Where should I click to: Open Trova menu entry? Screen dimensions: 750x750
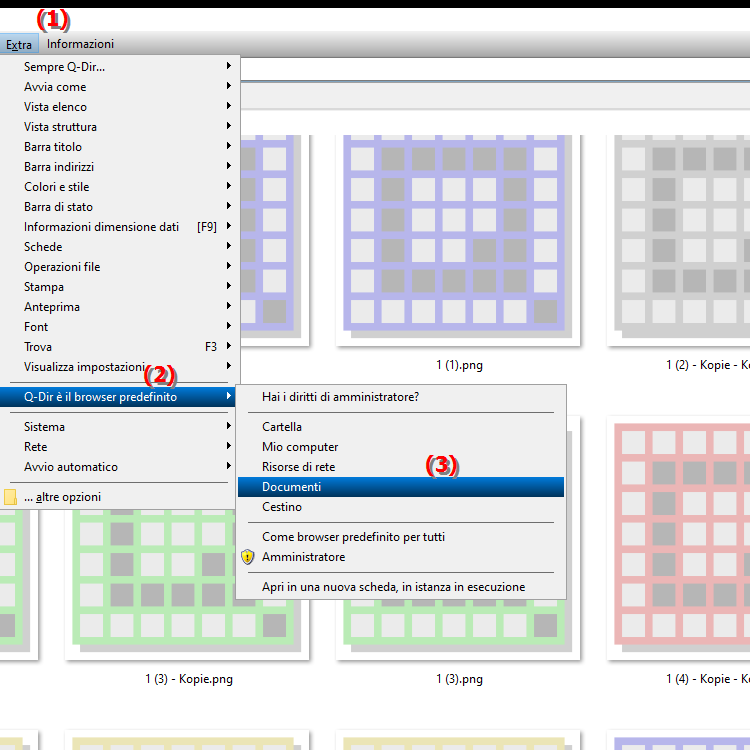click(x=119, y=347)
